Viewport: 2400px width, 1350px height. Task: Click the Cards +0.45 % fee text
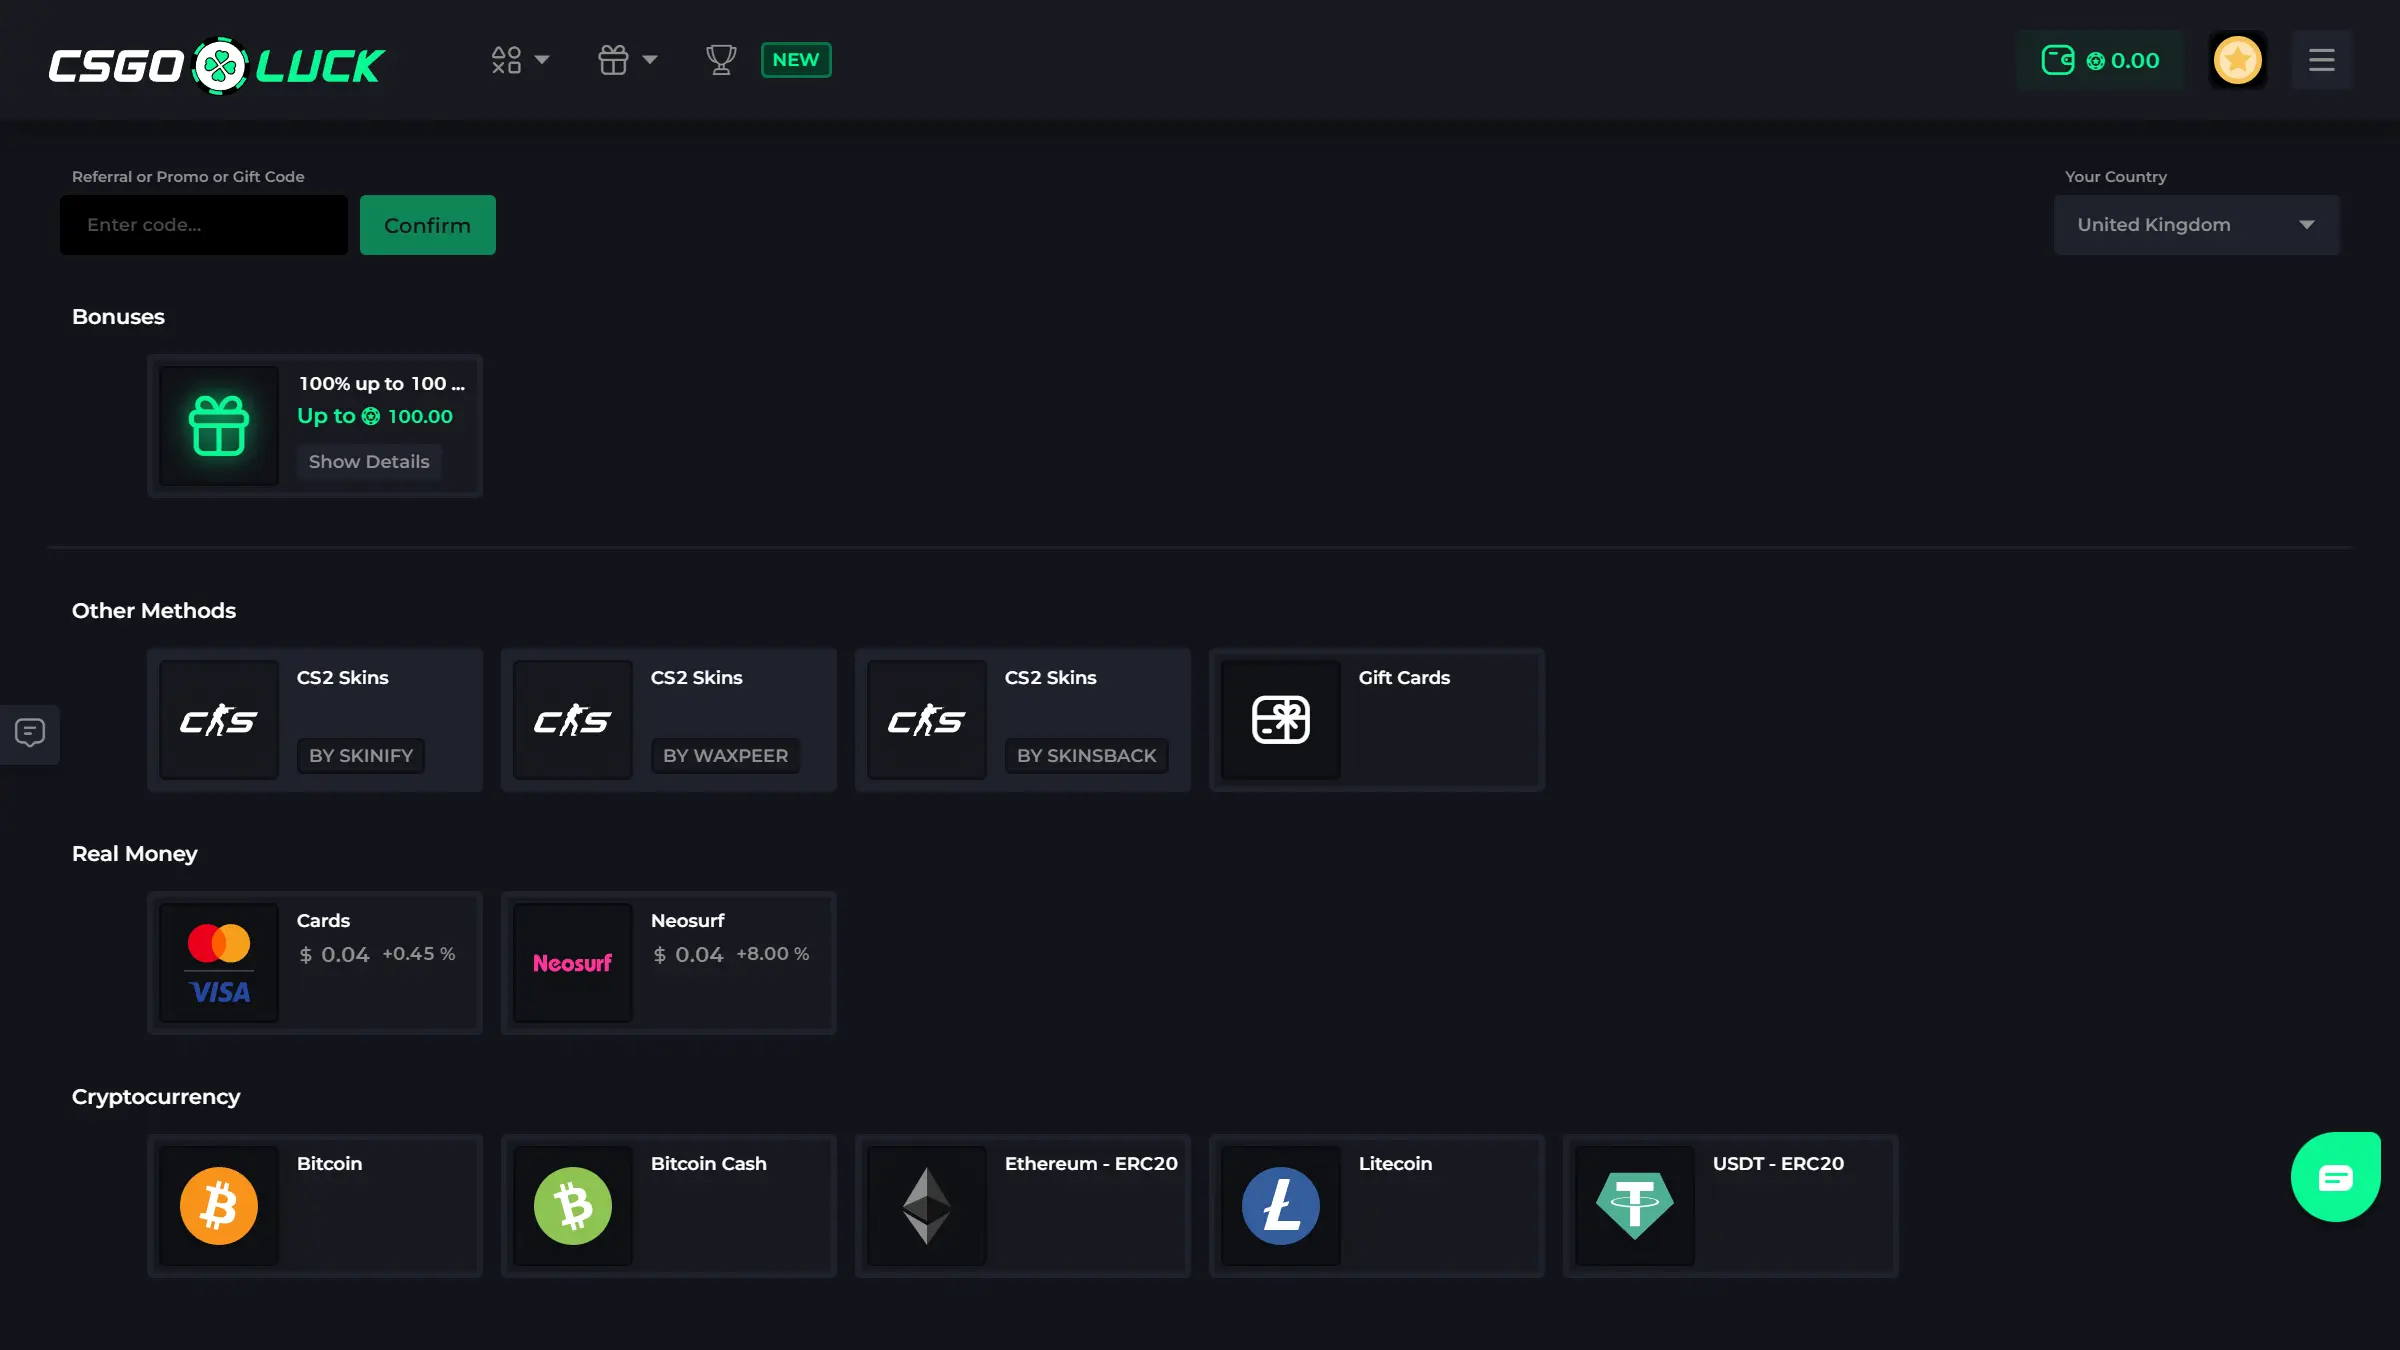coord(419,954)
